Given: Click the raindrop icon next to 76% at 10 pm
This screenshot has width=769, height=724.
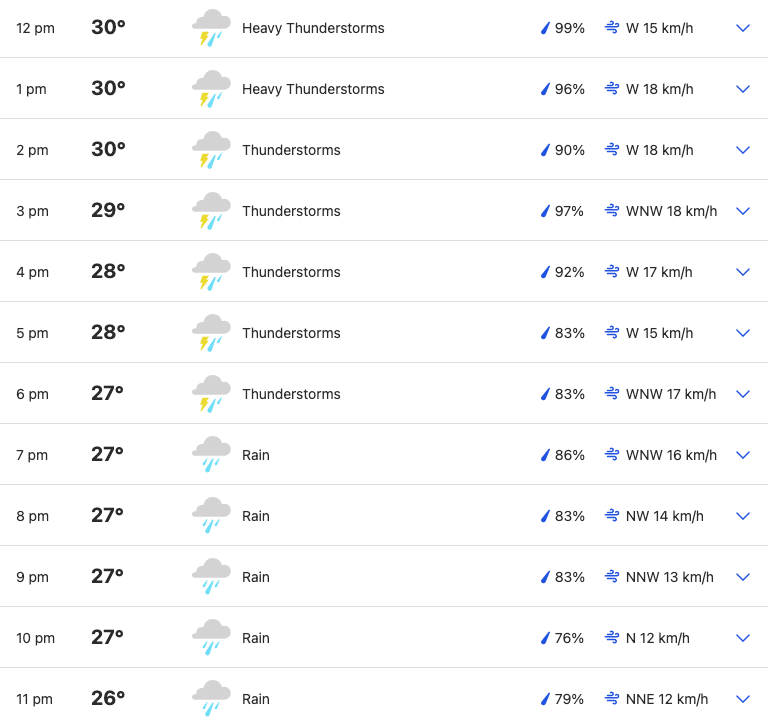Looking at the screenshot, I should click(x=545, y=638).
